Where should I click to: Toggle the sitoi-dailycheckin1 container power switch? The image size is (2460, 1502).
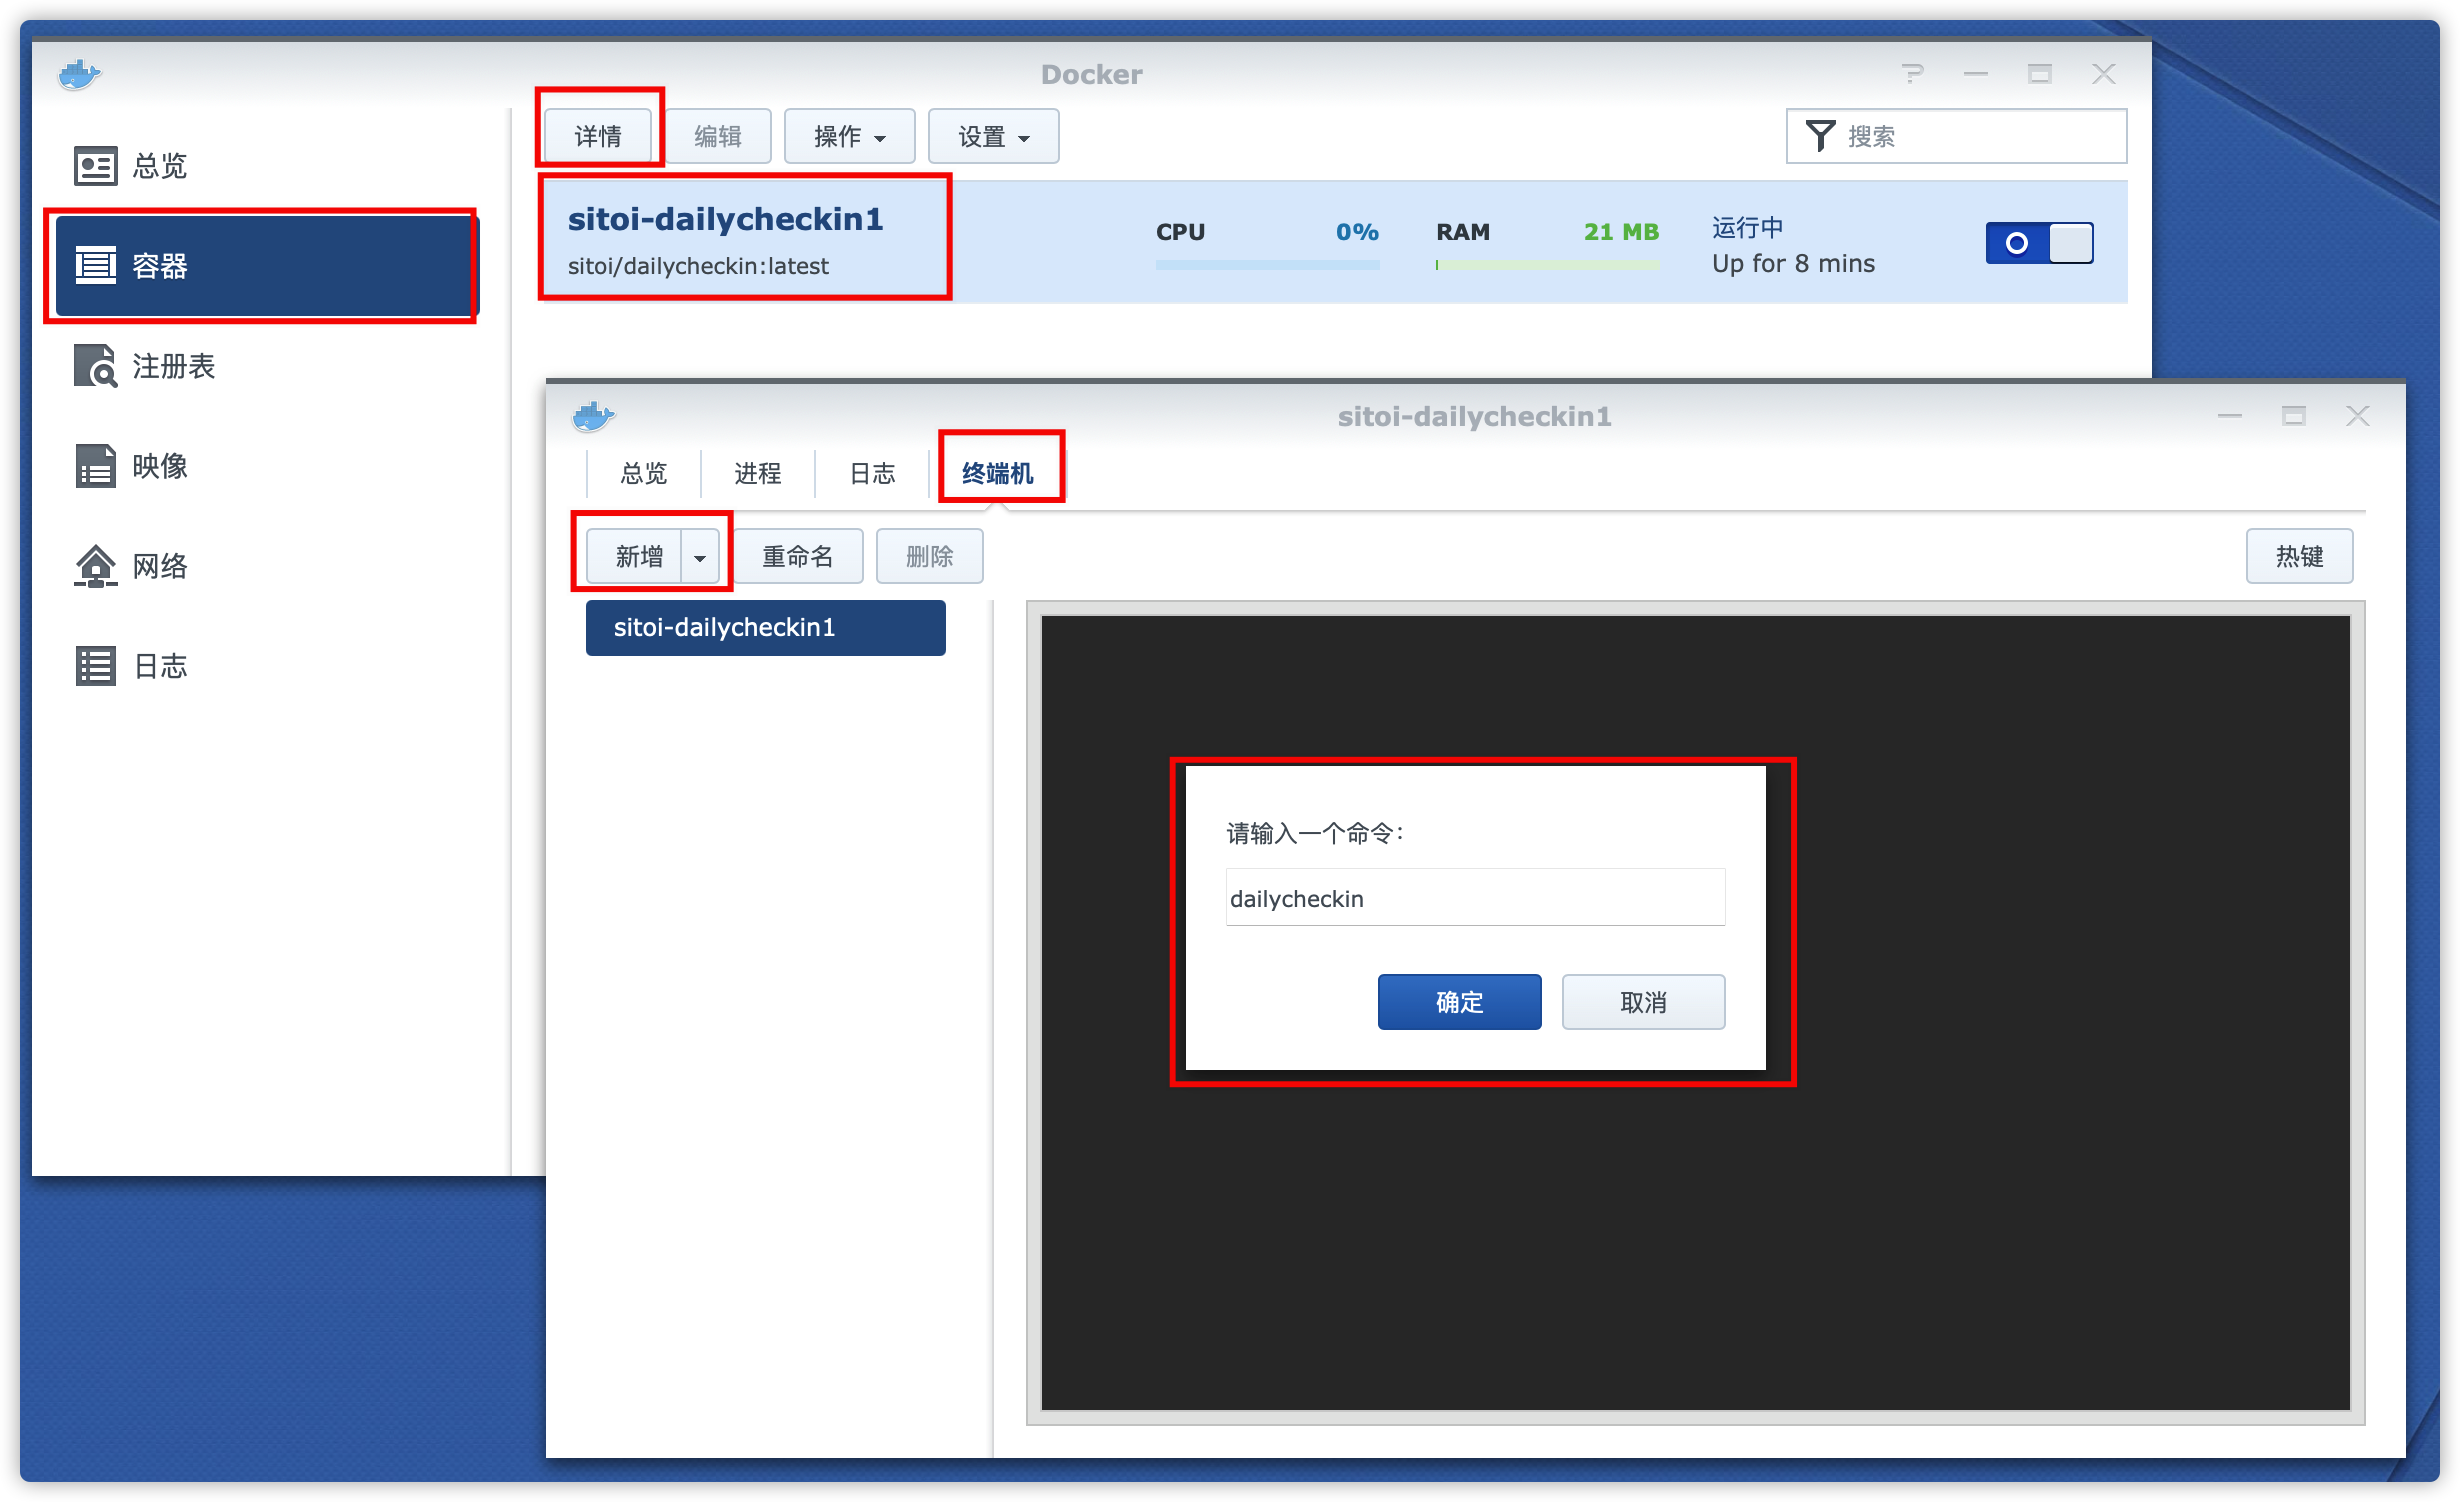click(x=2039, y=243)
